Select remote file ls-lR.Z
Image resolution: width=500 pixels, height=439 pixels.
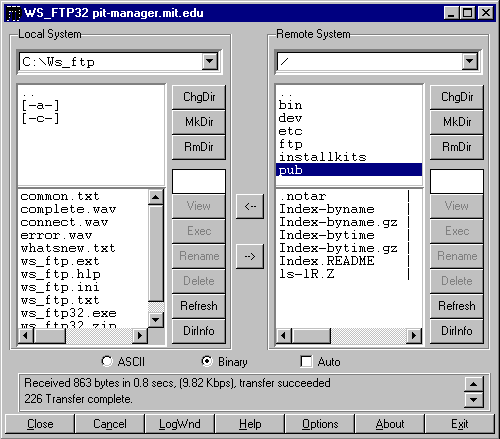pyautogui.click(x=307, y=274)
